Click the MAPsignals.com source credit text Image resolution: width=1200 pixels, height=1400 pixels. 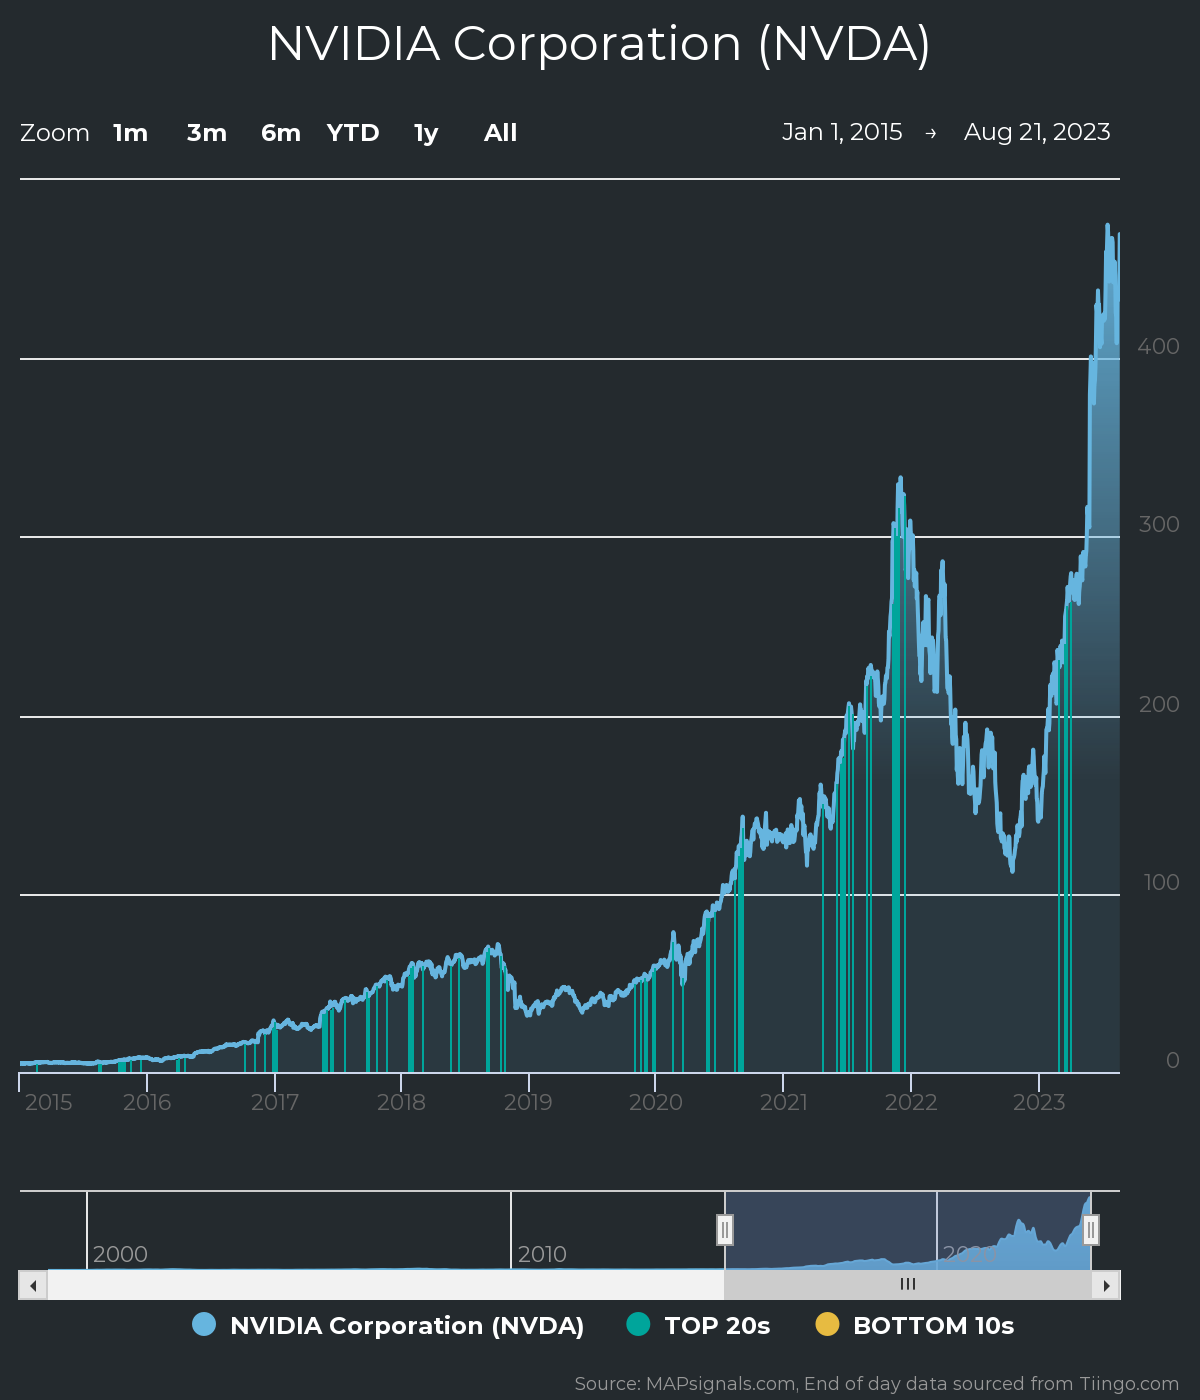click(877, 1384)
